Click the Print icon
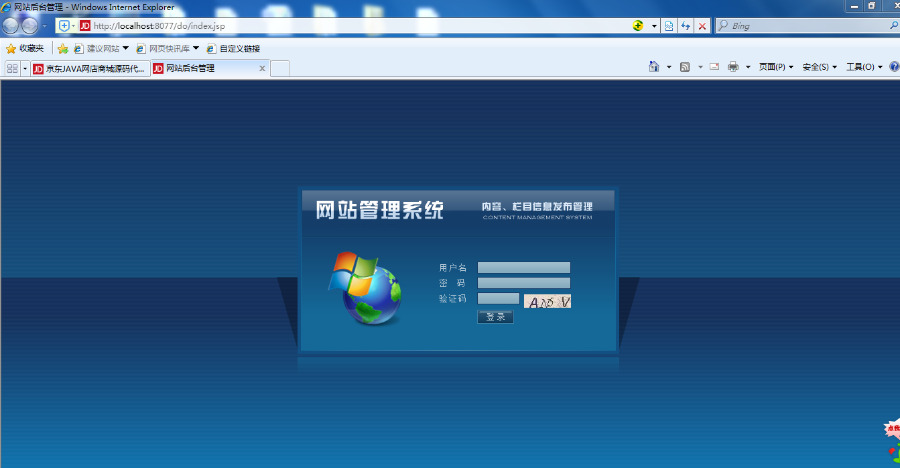 click(733, 67)
